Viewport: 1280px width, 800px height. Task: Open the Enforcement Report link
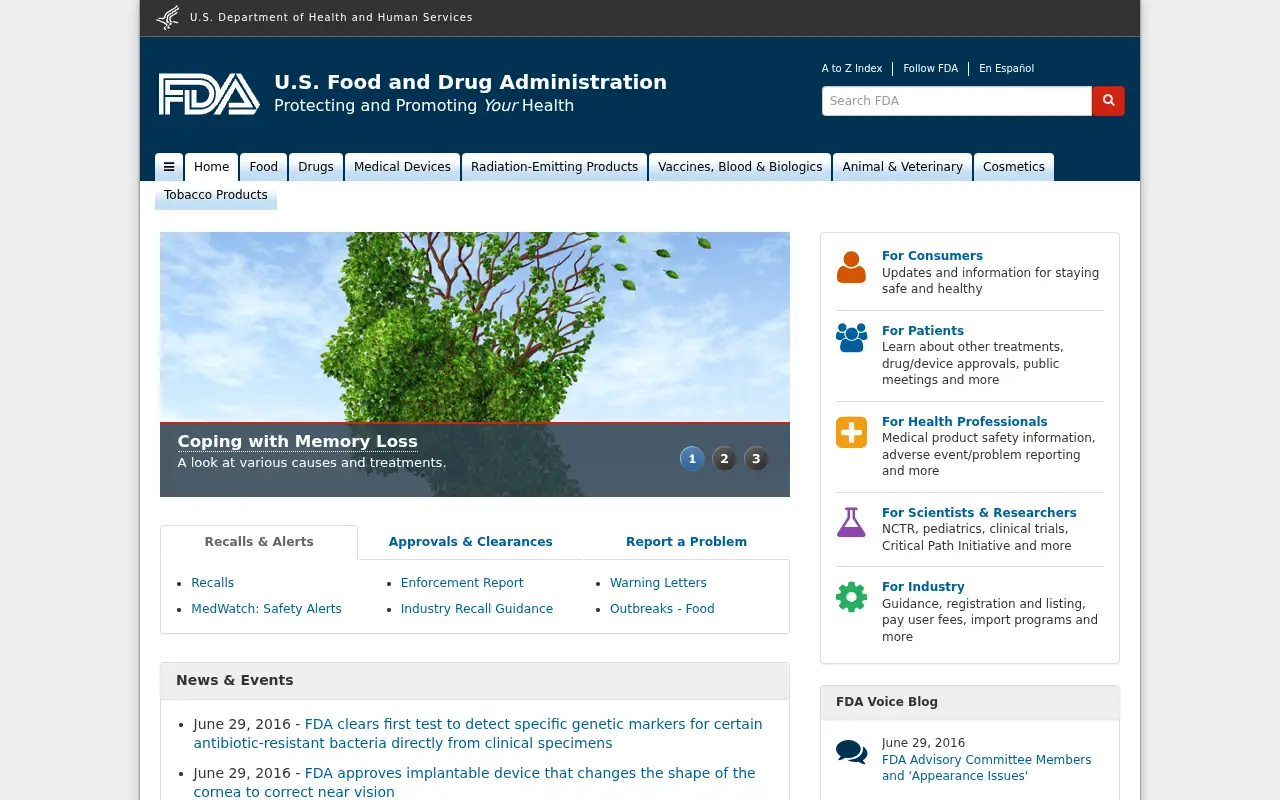pos(462,583)
